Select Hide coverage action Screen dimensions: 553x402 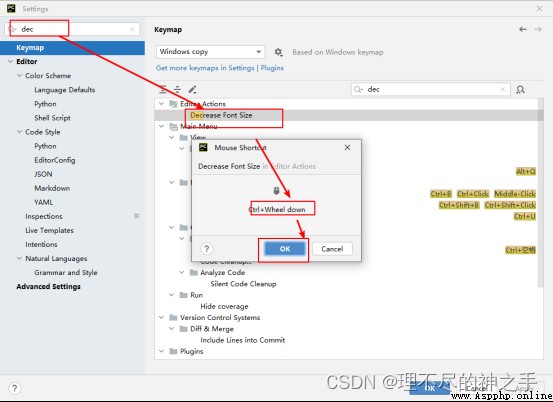pyautogui.click(x=224, y=306)
